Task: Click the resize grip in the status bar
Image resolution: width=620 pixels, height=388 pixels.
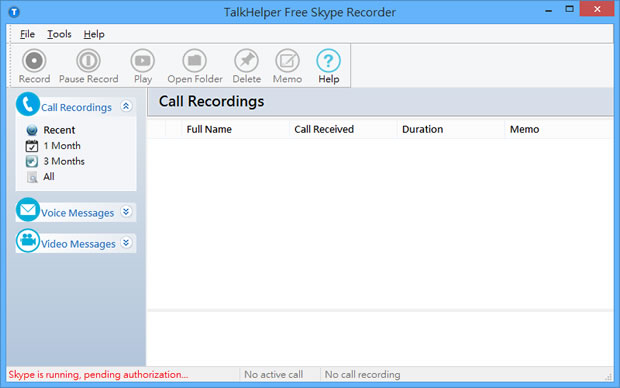Action: click(608, 377)
